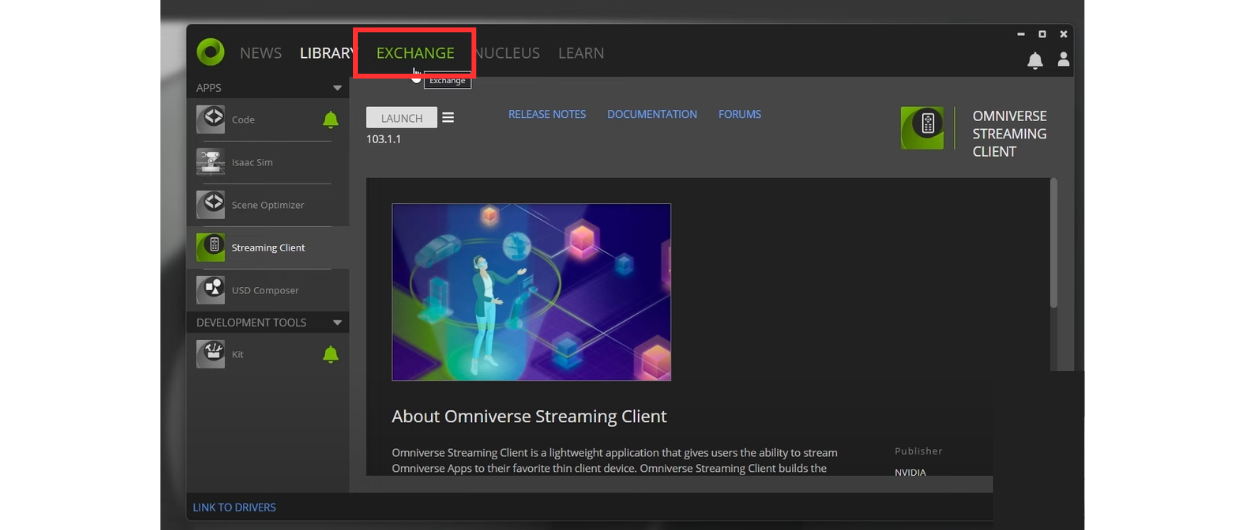Open the user account icon
The width and height of the screenshot is (1245, 530).
click(x=1063, y=60)
